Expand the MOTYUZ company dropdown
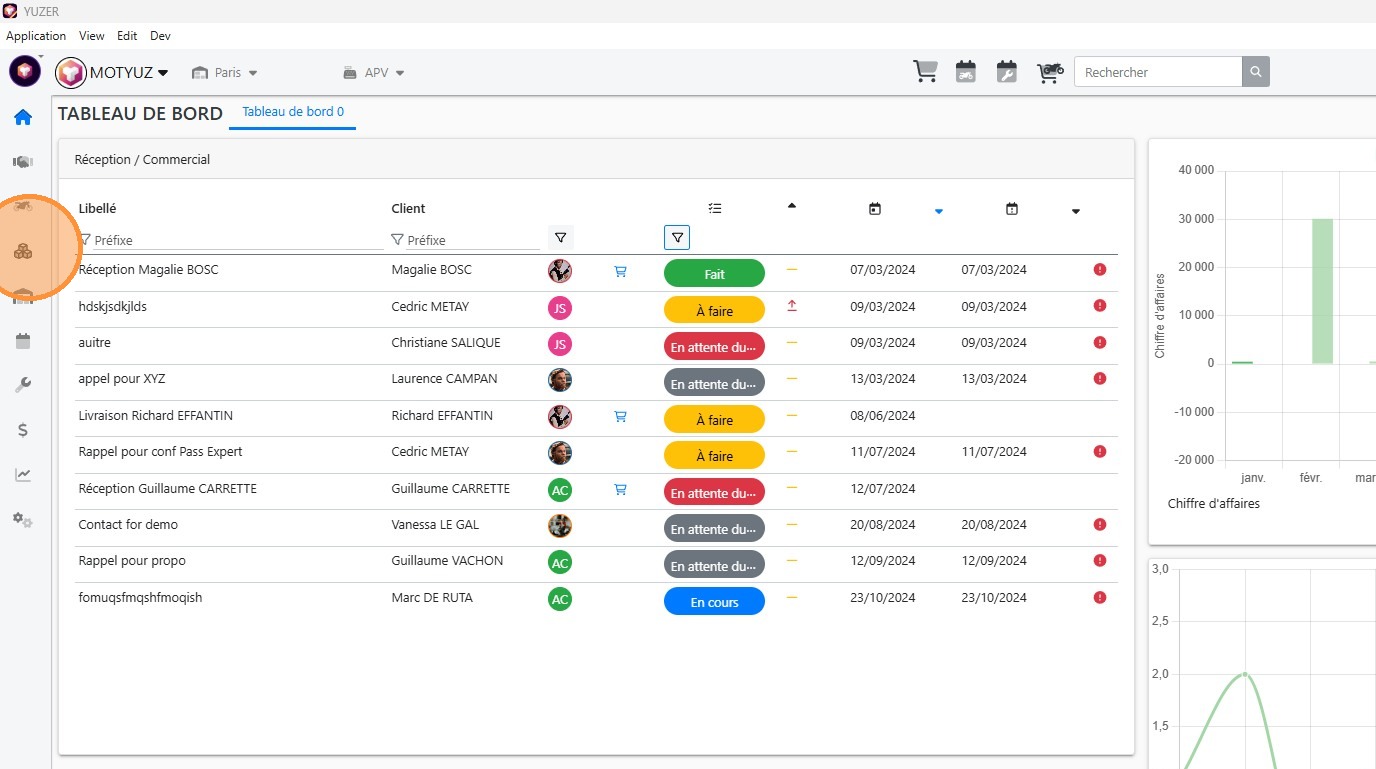Viewport: 1376px width, 769px height. (x=113, y=72)
